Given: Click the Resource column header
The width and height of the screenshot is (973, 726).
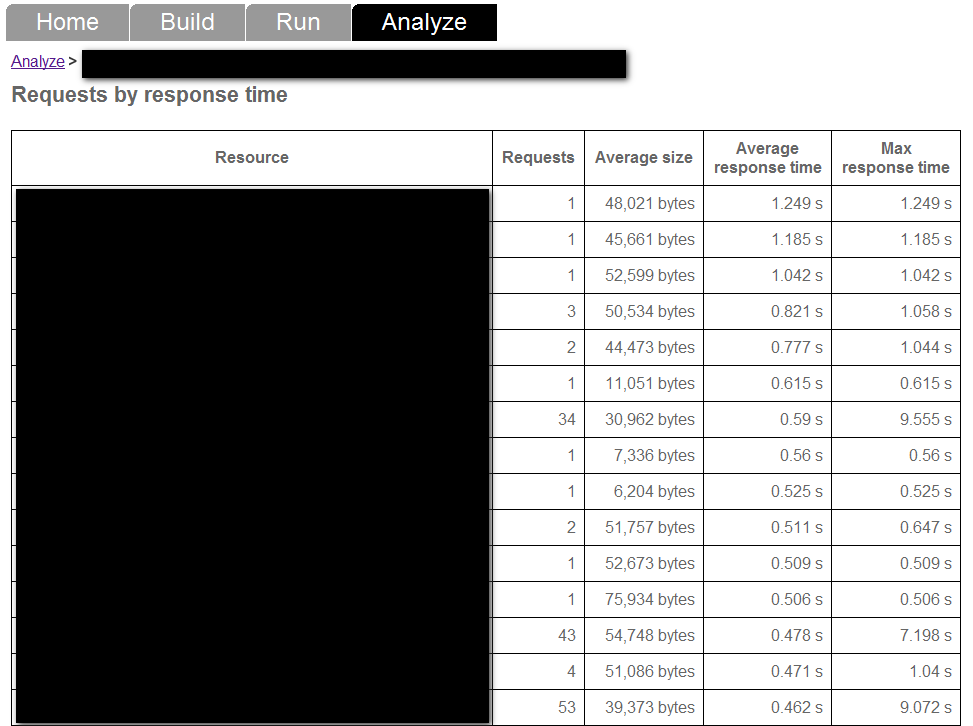Looking at the screenshot, I should (x=252, y=158).
